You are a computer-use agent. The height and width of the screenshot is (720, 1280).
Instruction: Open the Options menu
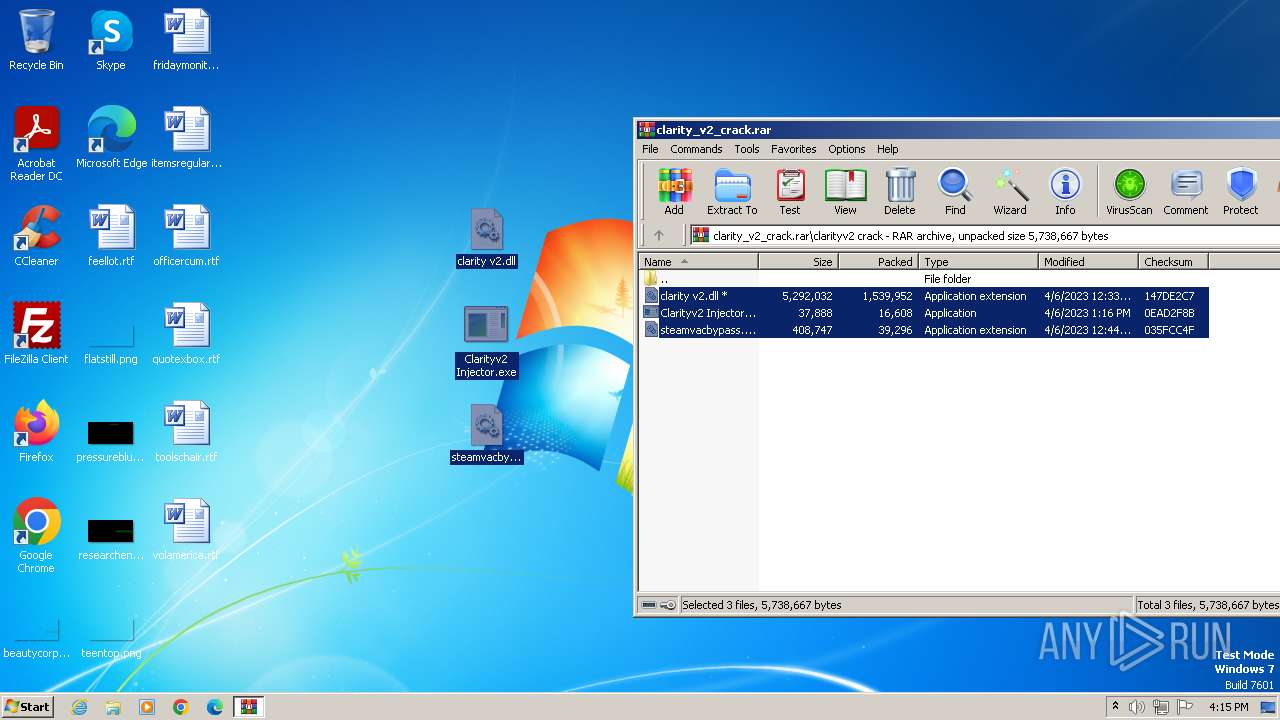point(846,149)
